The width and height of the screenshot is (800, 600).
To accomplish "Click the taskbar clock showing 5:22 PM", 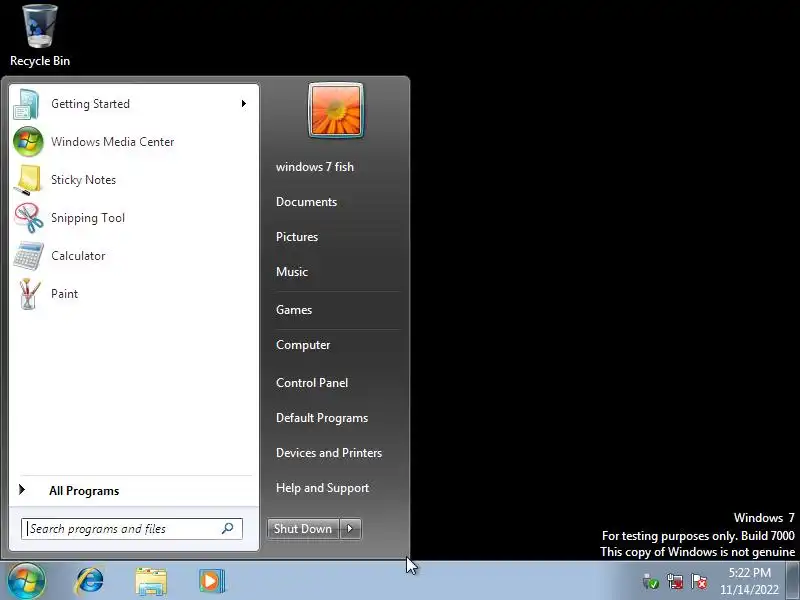I will 749,581.
